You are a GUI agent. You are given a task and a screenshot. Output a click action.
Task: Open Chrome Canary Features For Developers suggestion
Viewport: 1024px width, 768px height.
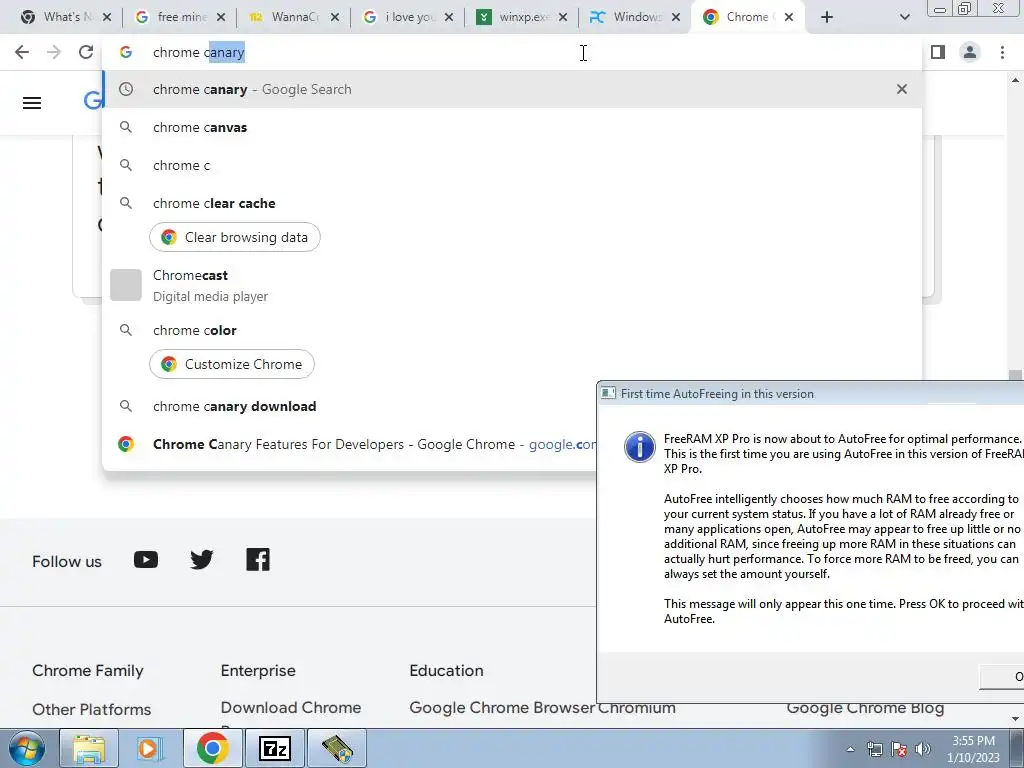click(x=350, y=444)
